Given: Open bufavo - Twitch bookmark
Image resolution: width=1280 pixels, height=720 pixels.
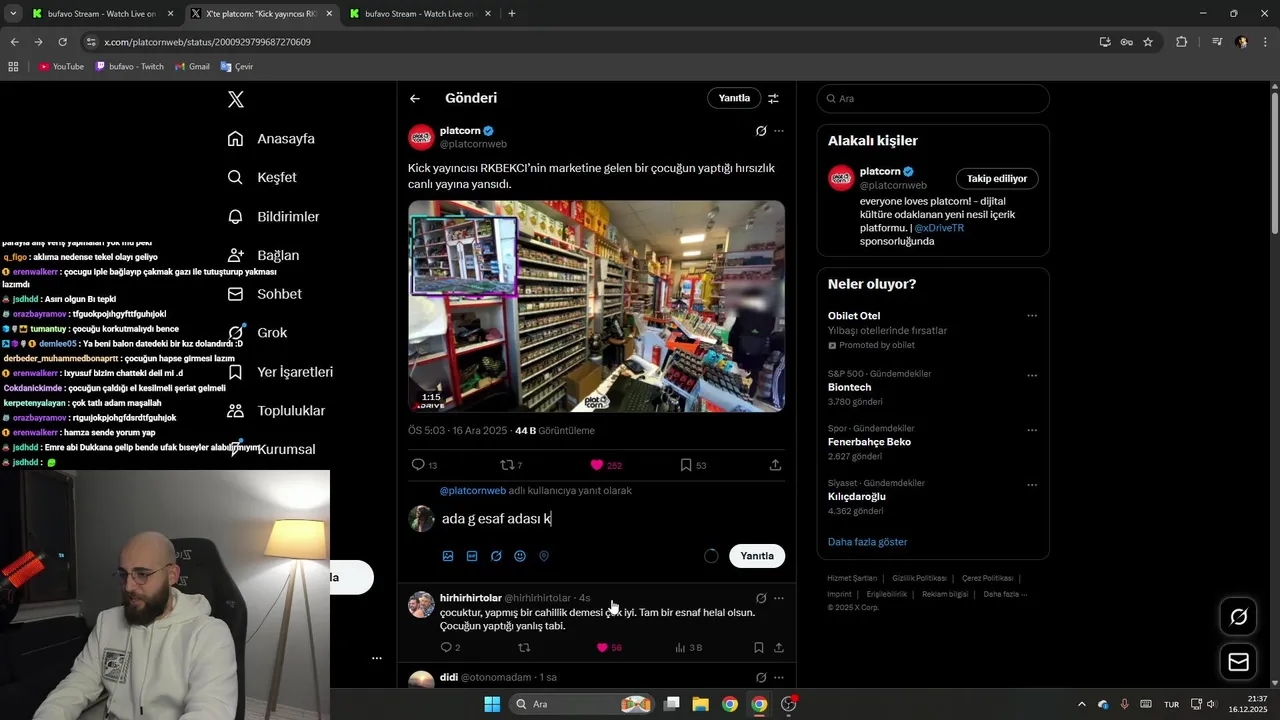Looking at the screenshot, I should pyautogui.click(x=129, y=67).
